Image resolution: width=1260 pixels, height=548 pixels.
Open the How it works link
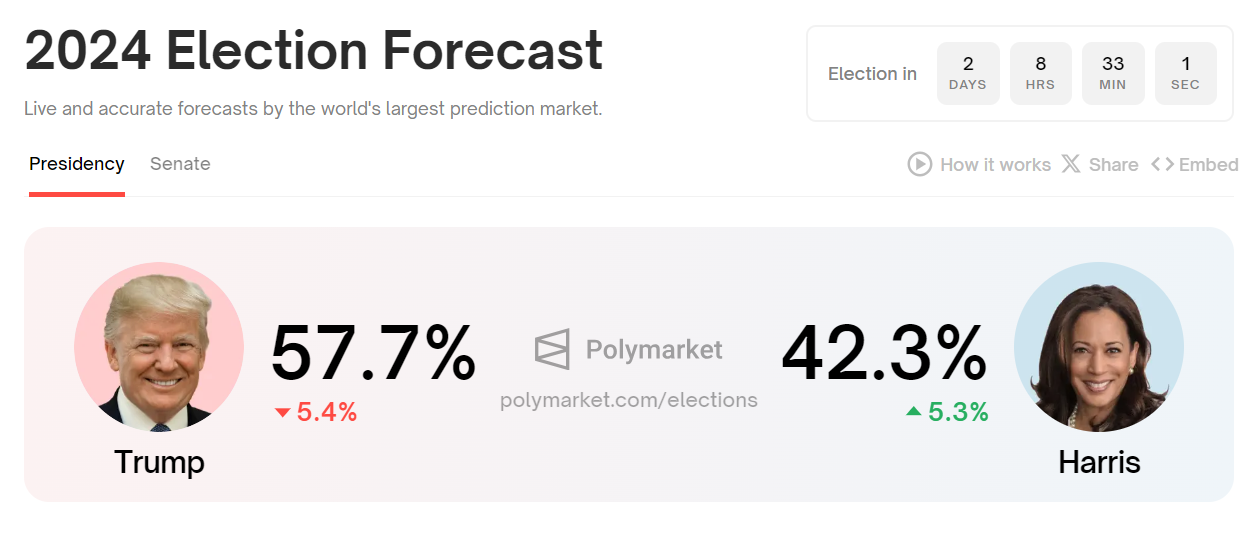click(x=995, y=165)
